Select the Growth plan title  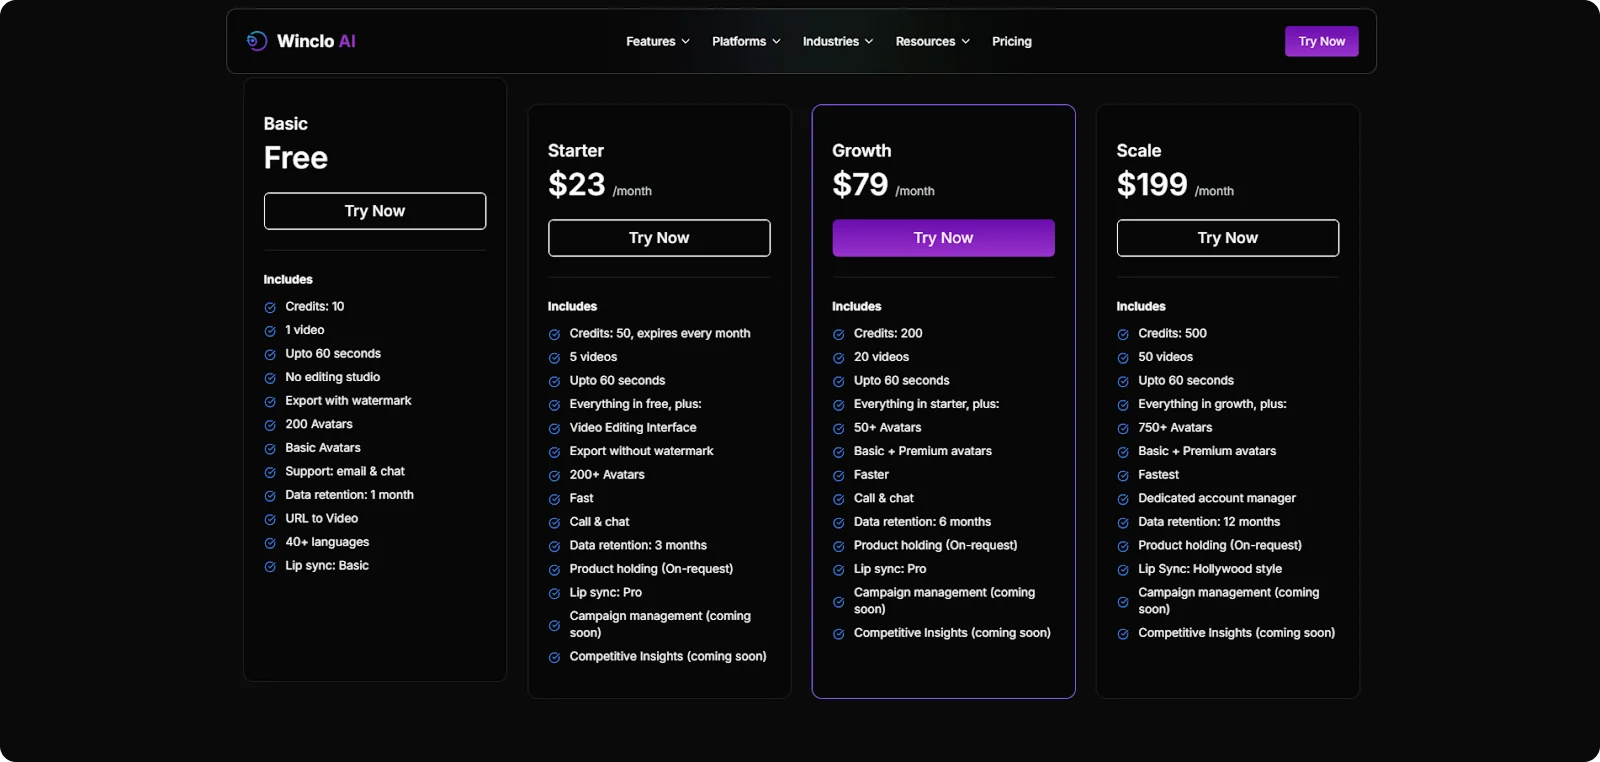862,151
